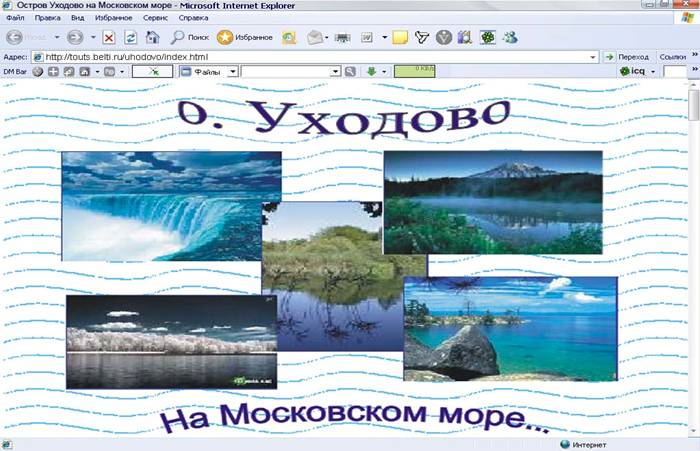Go to the Home page
The image size is (700, 451).
click(153, 37)
